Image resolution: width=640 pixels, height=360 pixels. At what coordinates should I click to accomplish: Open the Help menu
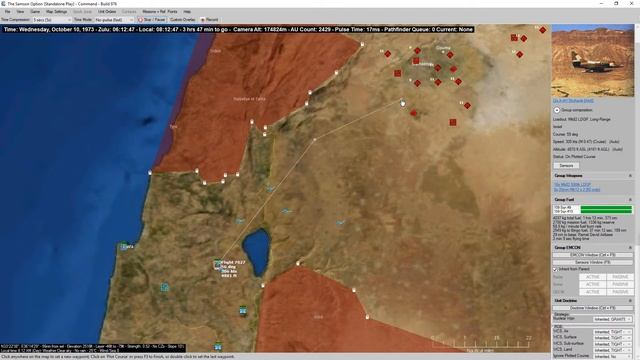coord(187,11)
